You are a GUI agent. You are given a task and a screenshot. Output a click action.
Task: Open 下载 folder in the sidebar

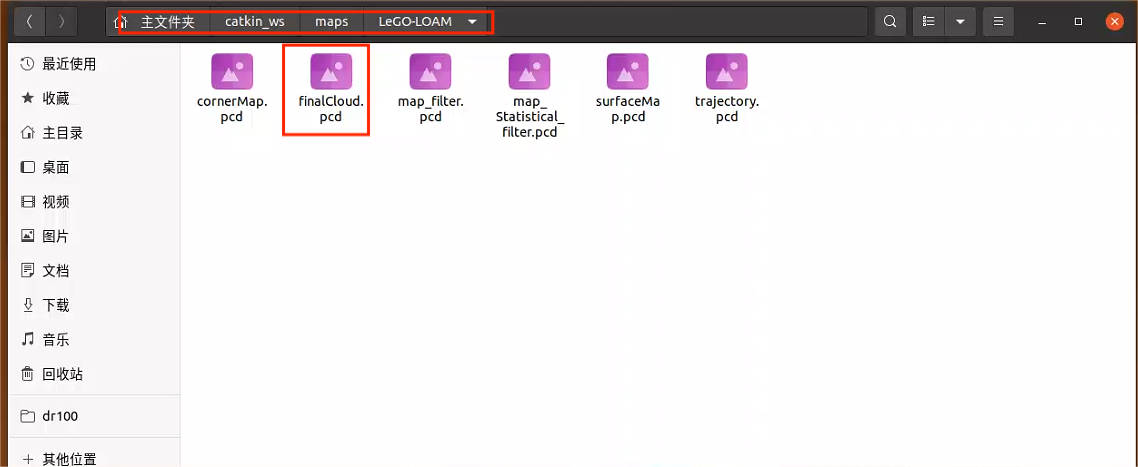tap(56, 305)
